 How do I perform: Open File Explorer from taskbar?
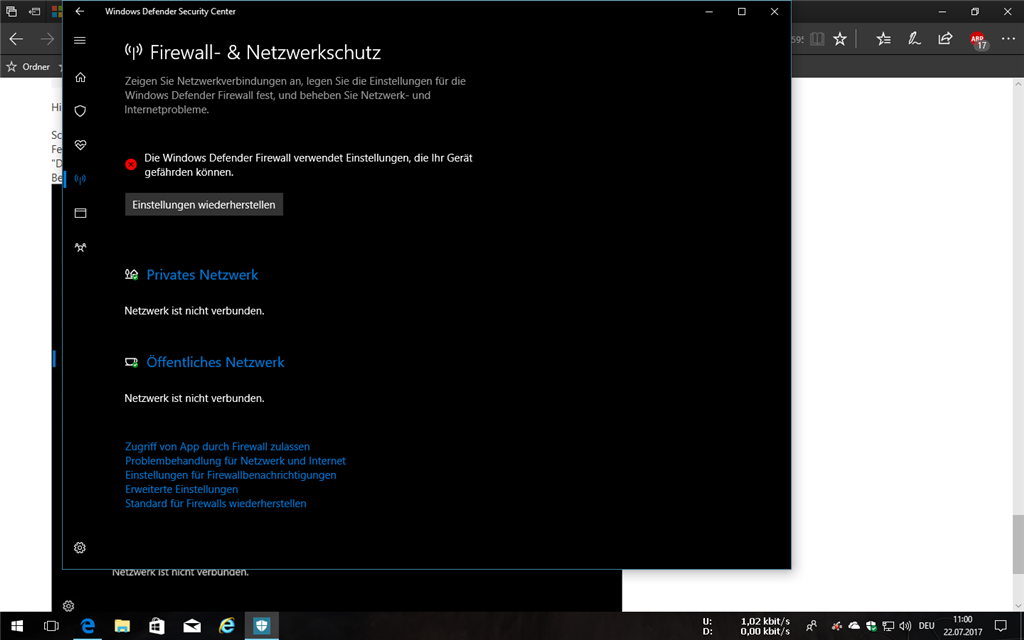pyautogui.click(x=122, y=626)
